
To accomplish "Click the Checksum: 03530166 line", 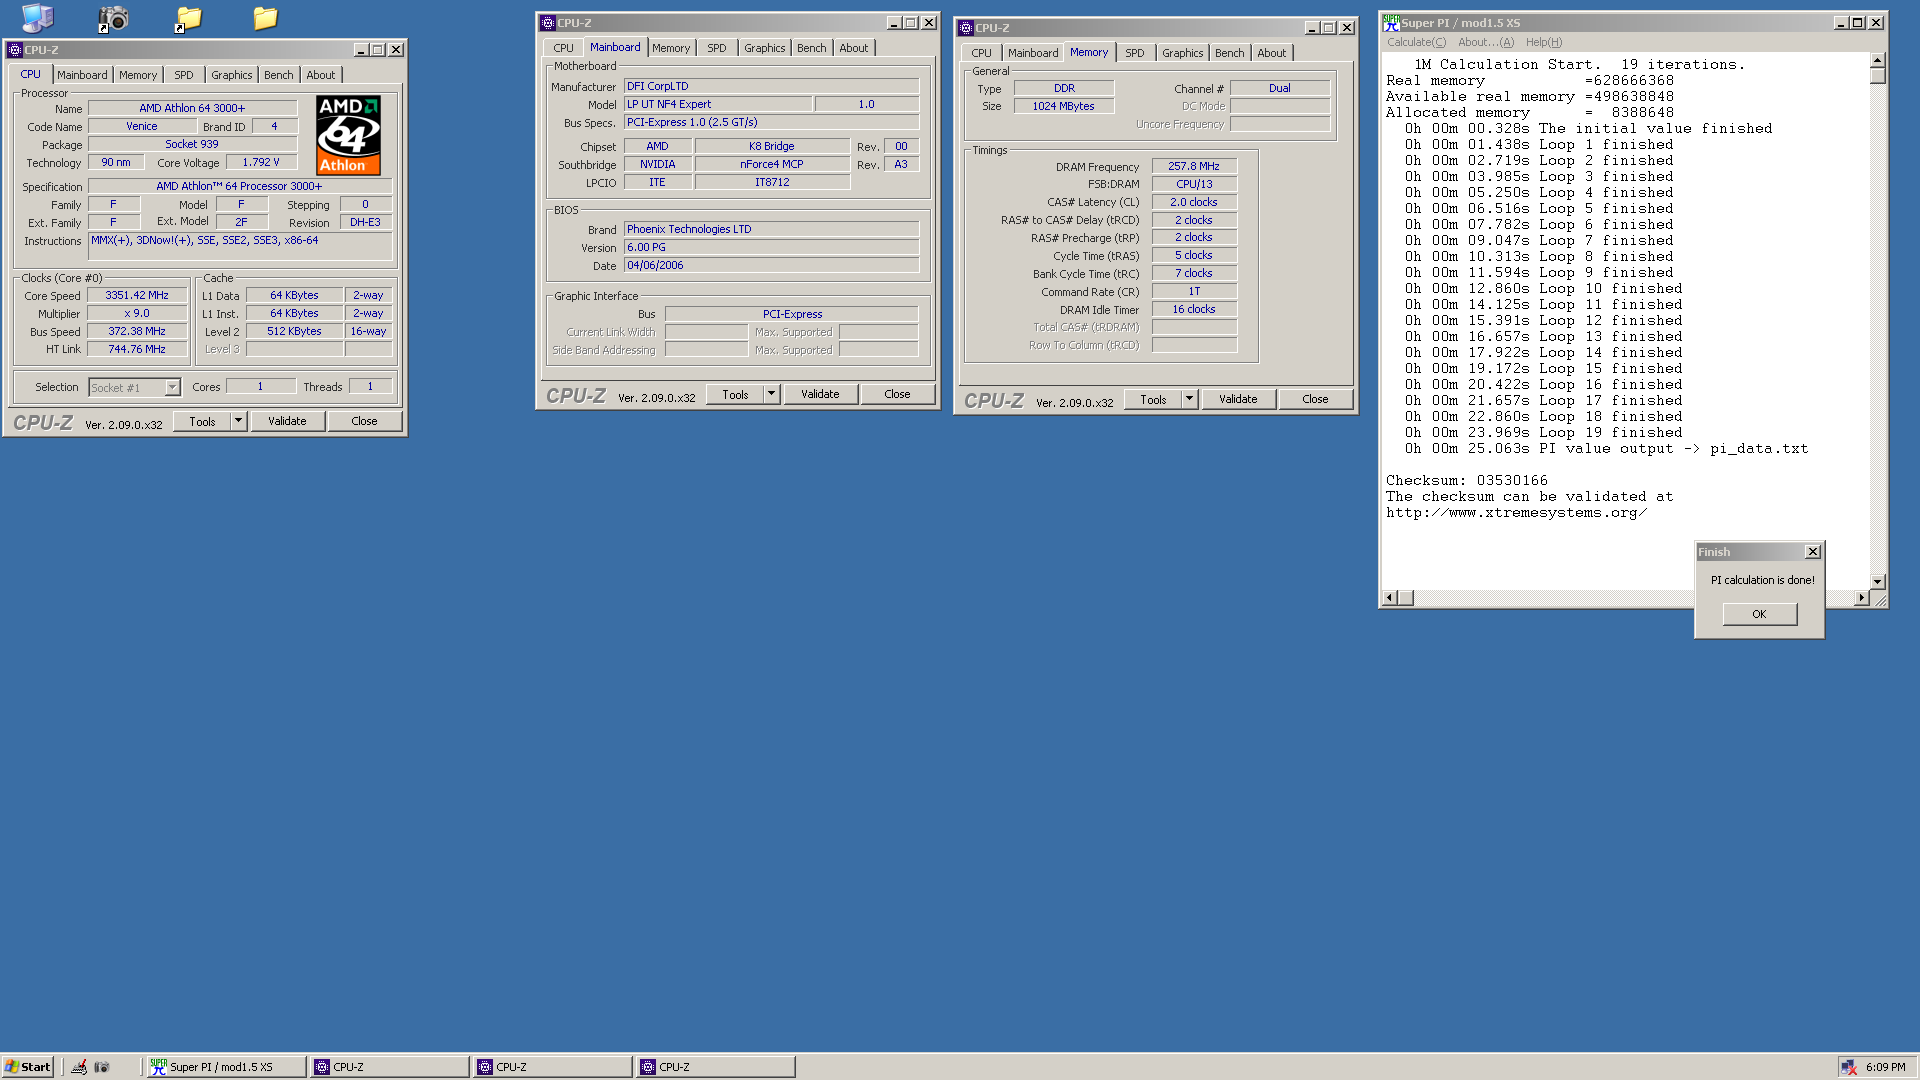I will [x=1467, y=481].
